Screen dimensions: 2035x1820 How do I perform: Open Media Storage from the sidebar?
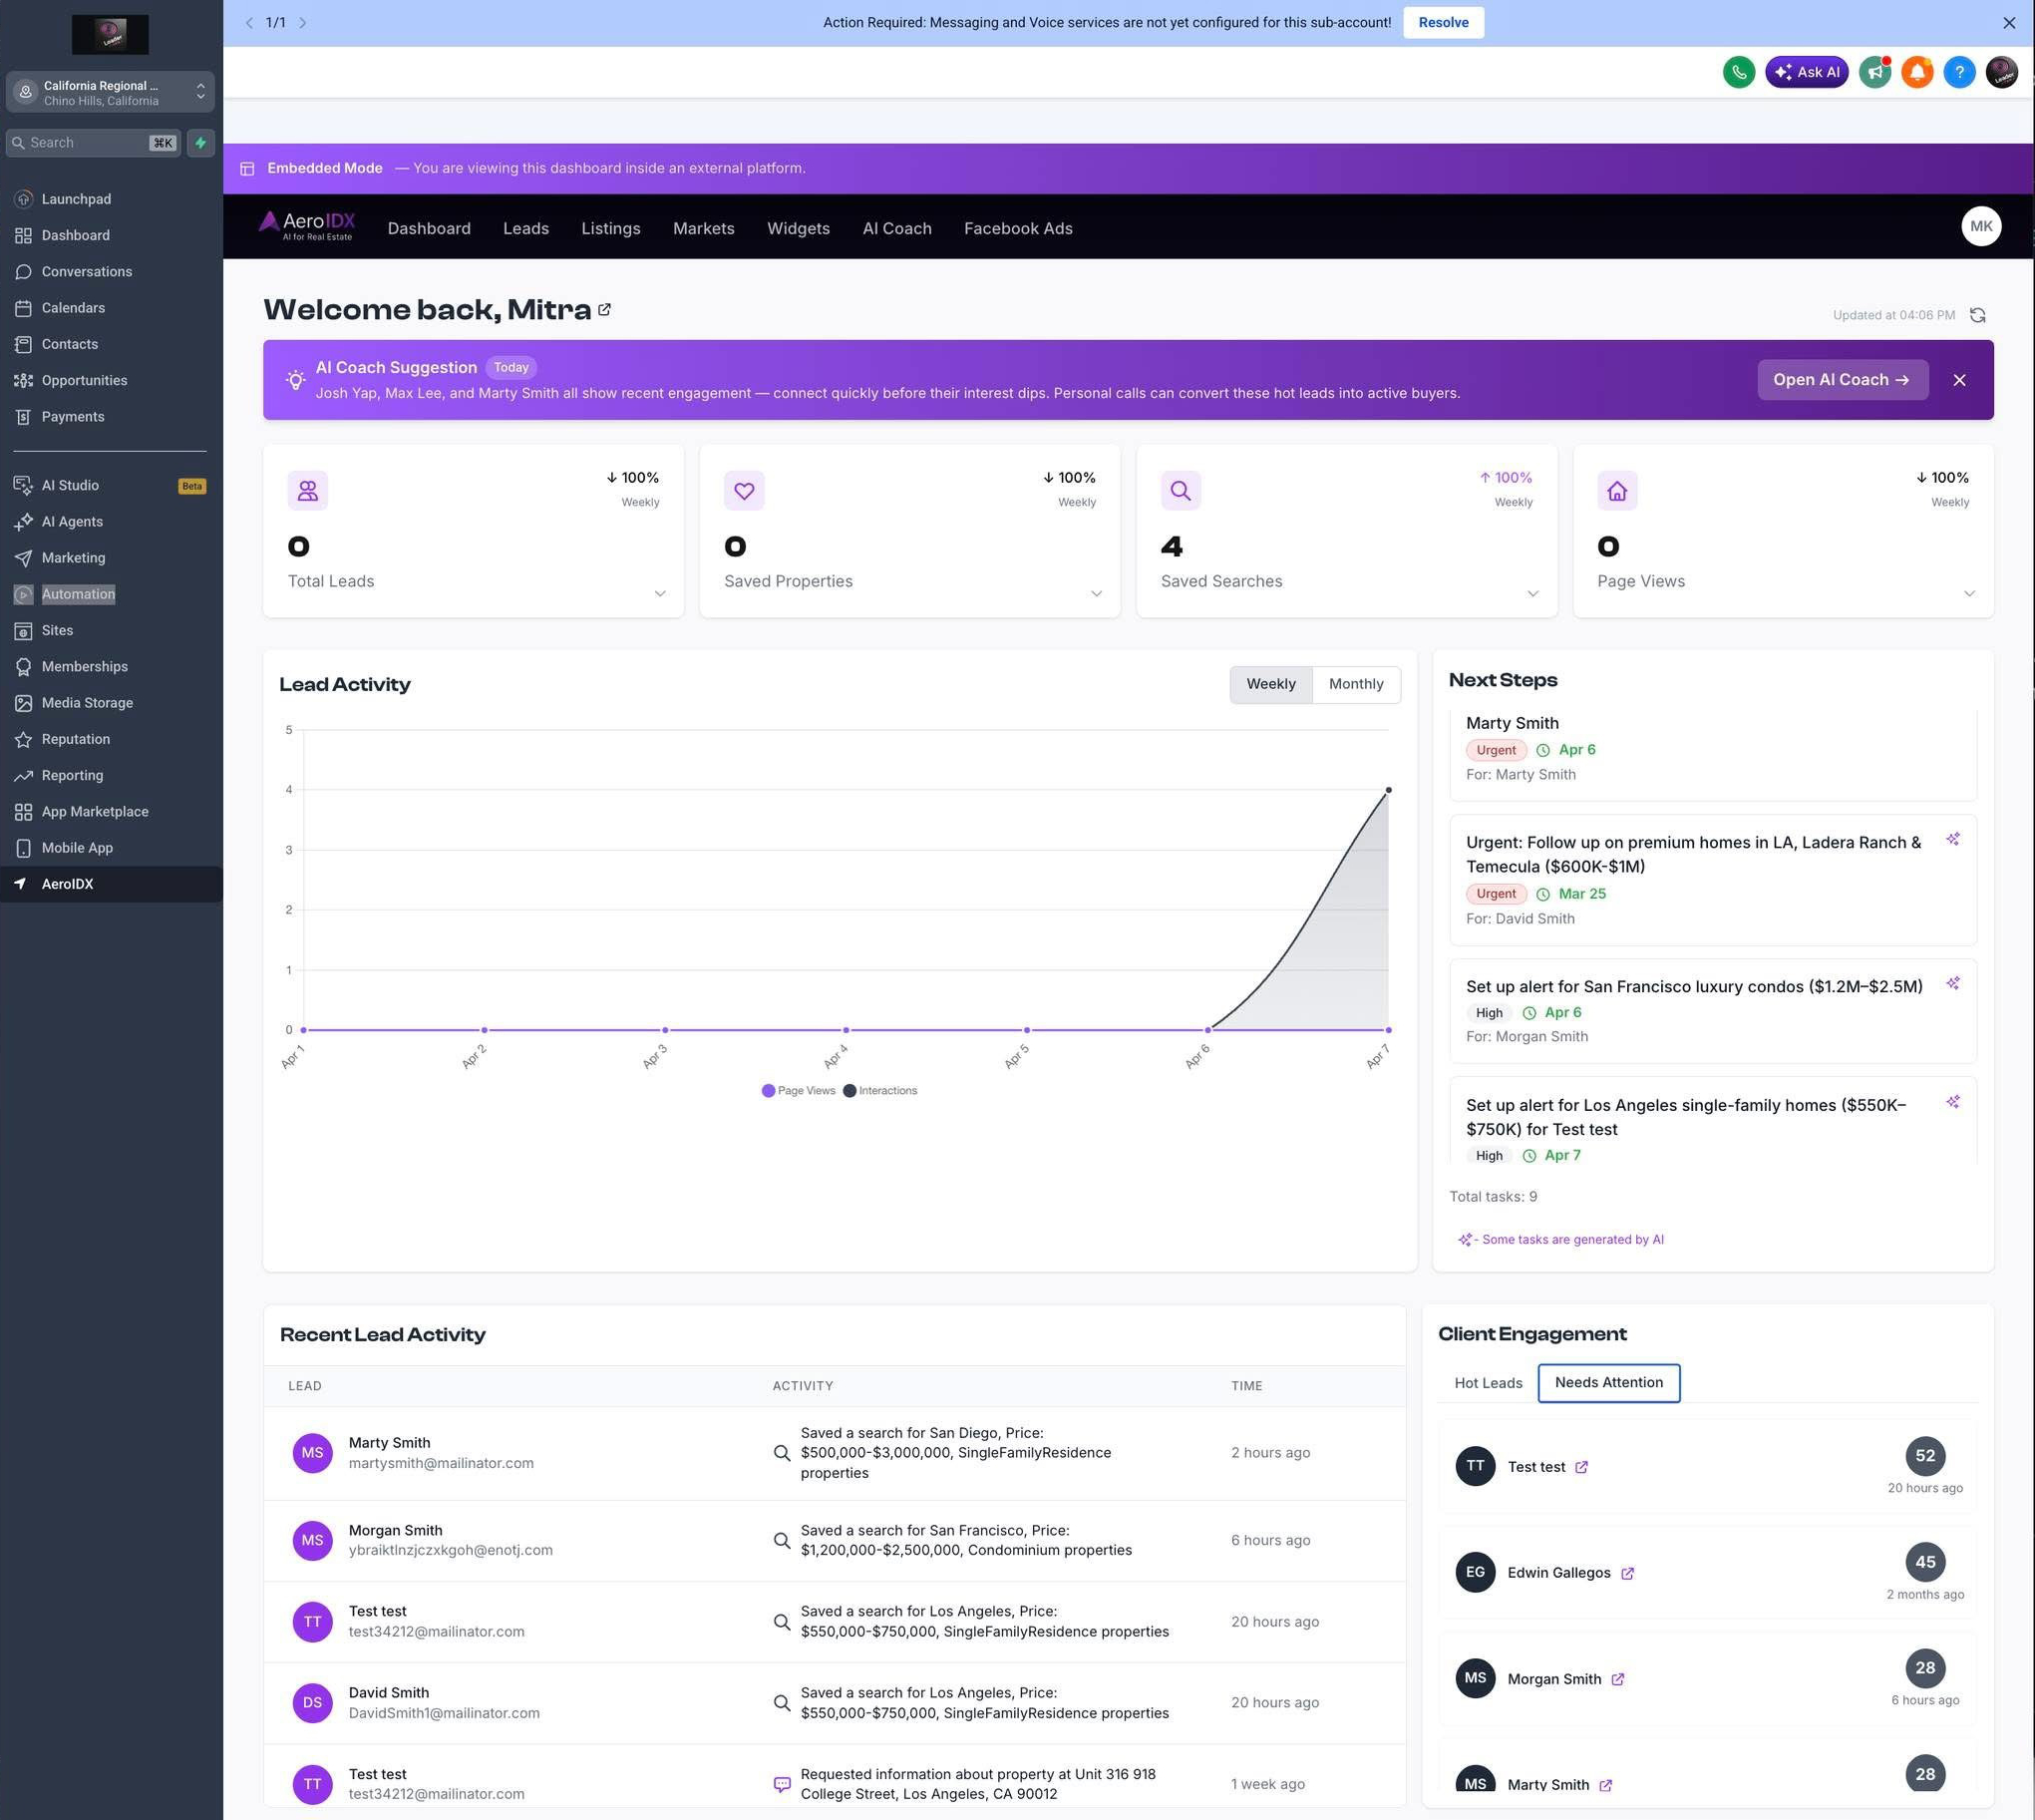click(87, 702)
